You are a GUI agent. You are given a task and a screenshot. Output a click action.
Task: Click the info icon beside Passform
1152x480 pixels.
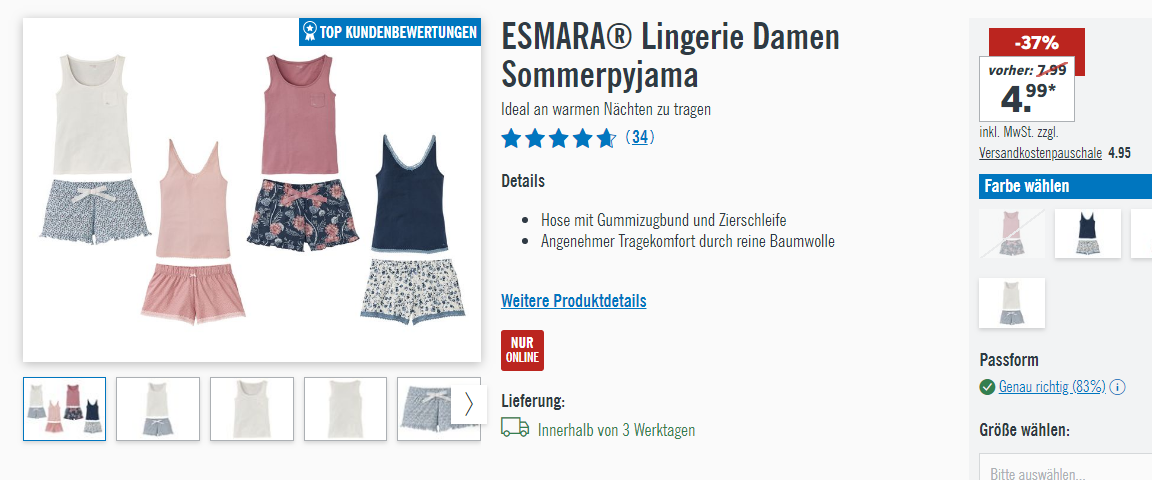[x=1117, y=387]
